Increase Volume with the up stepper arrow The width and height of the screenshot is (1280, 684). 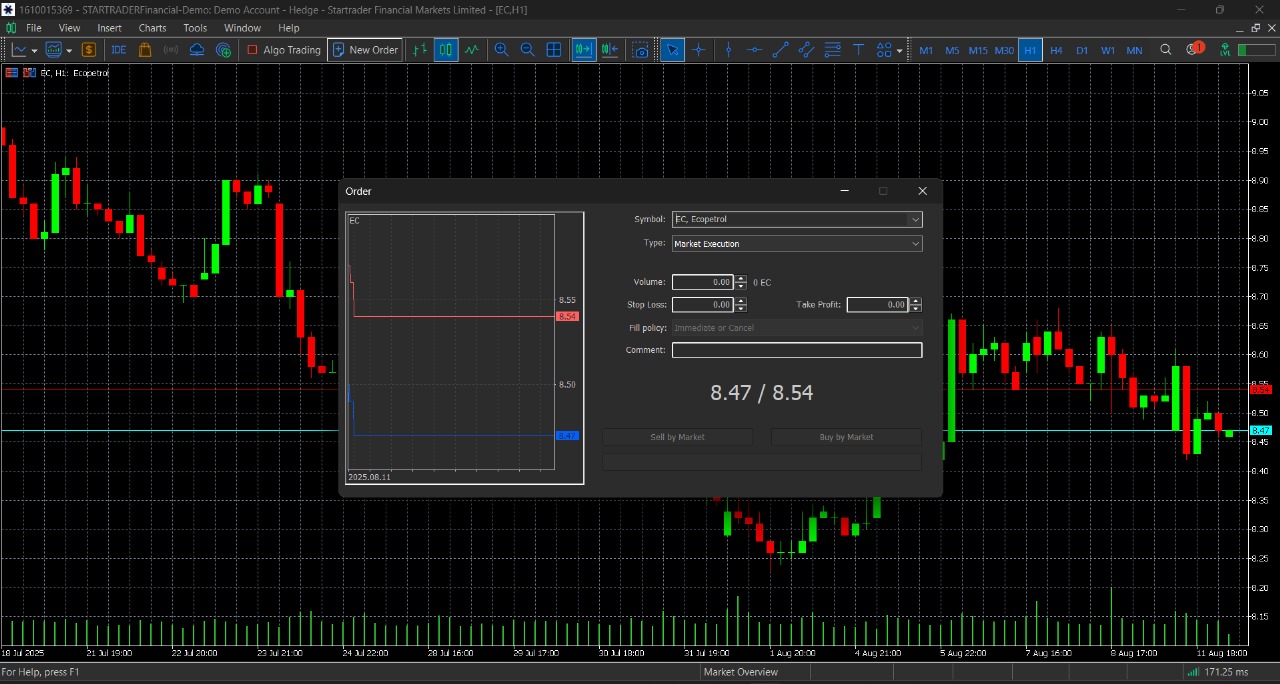[x=740, y=278]
